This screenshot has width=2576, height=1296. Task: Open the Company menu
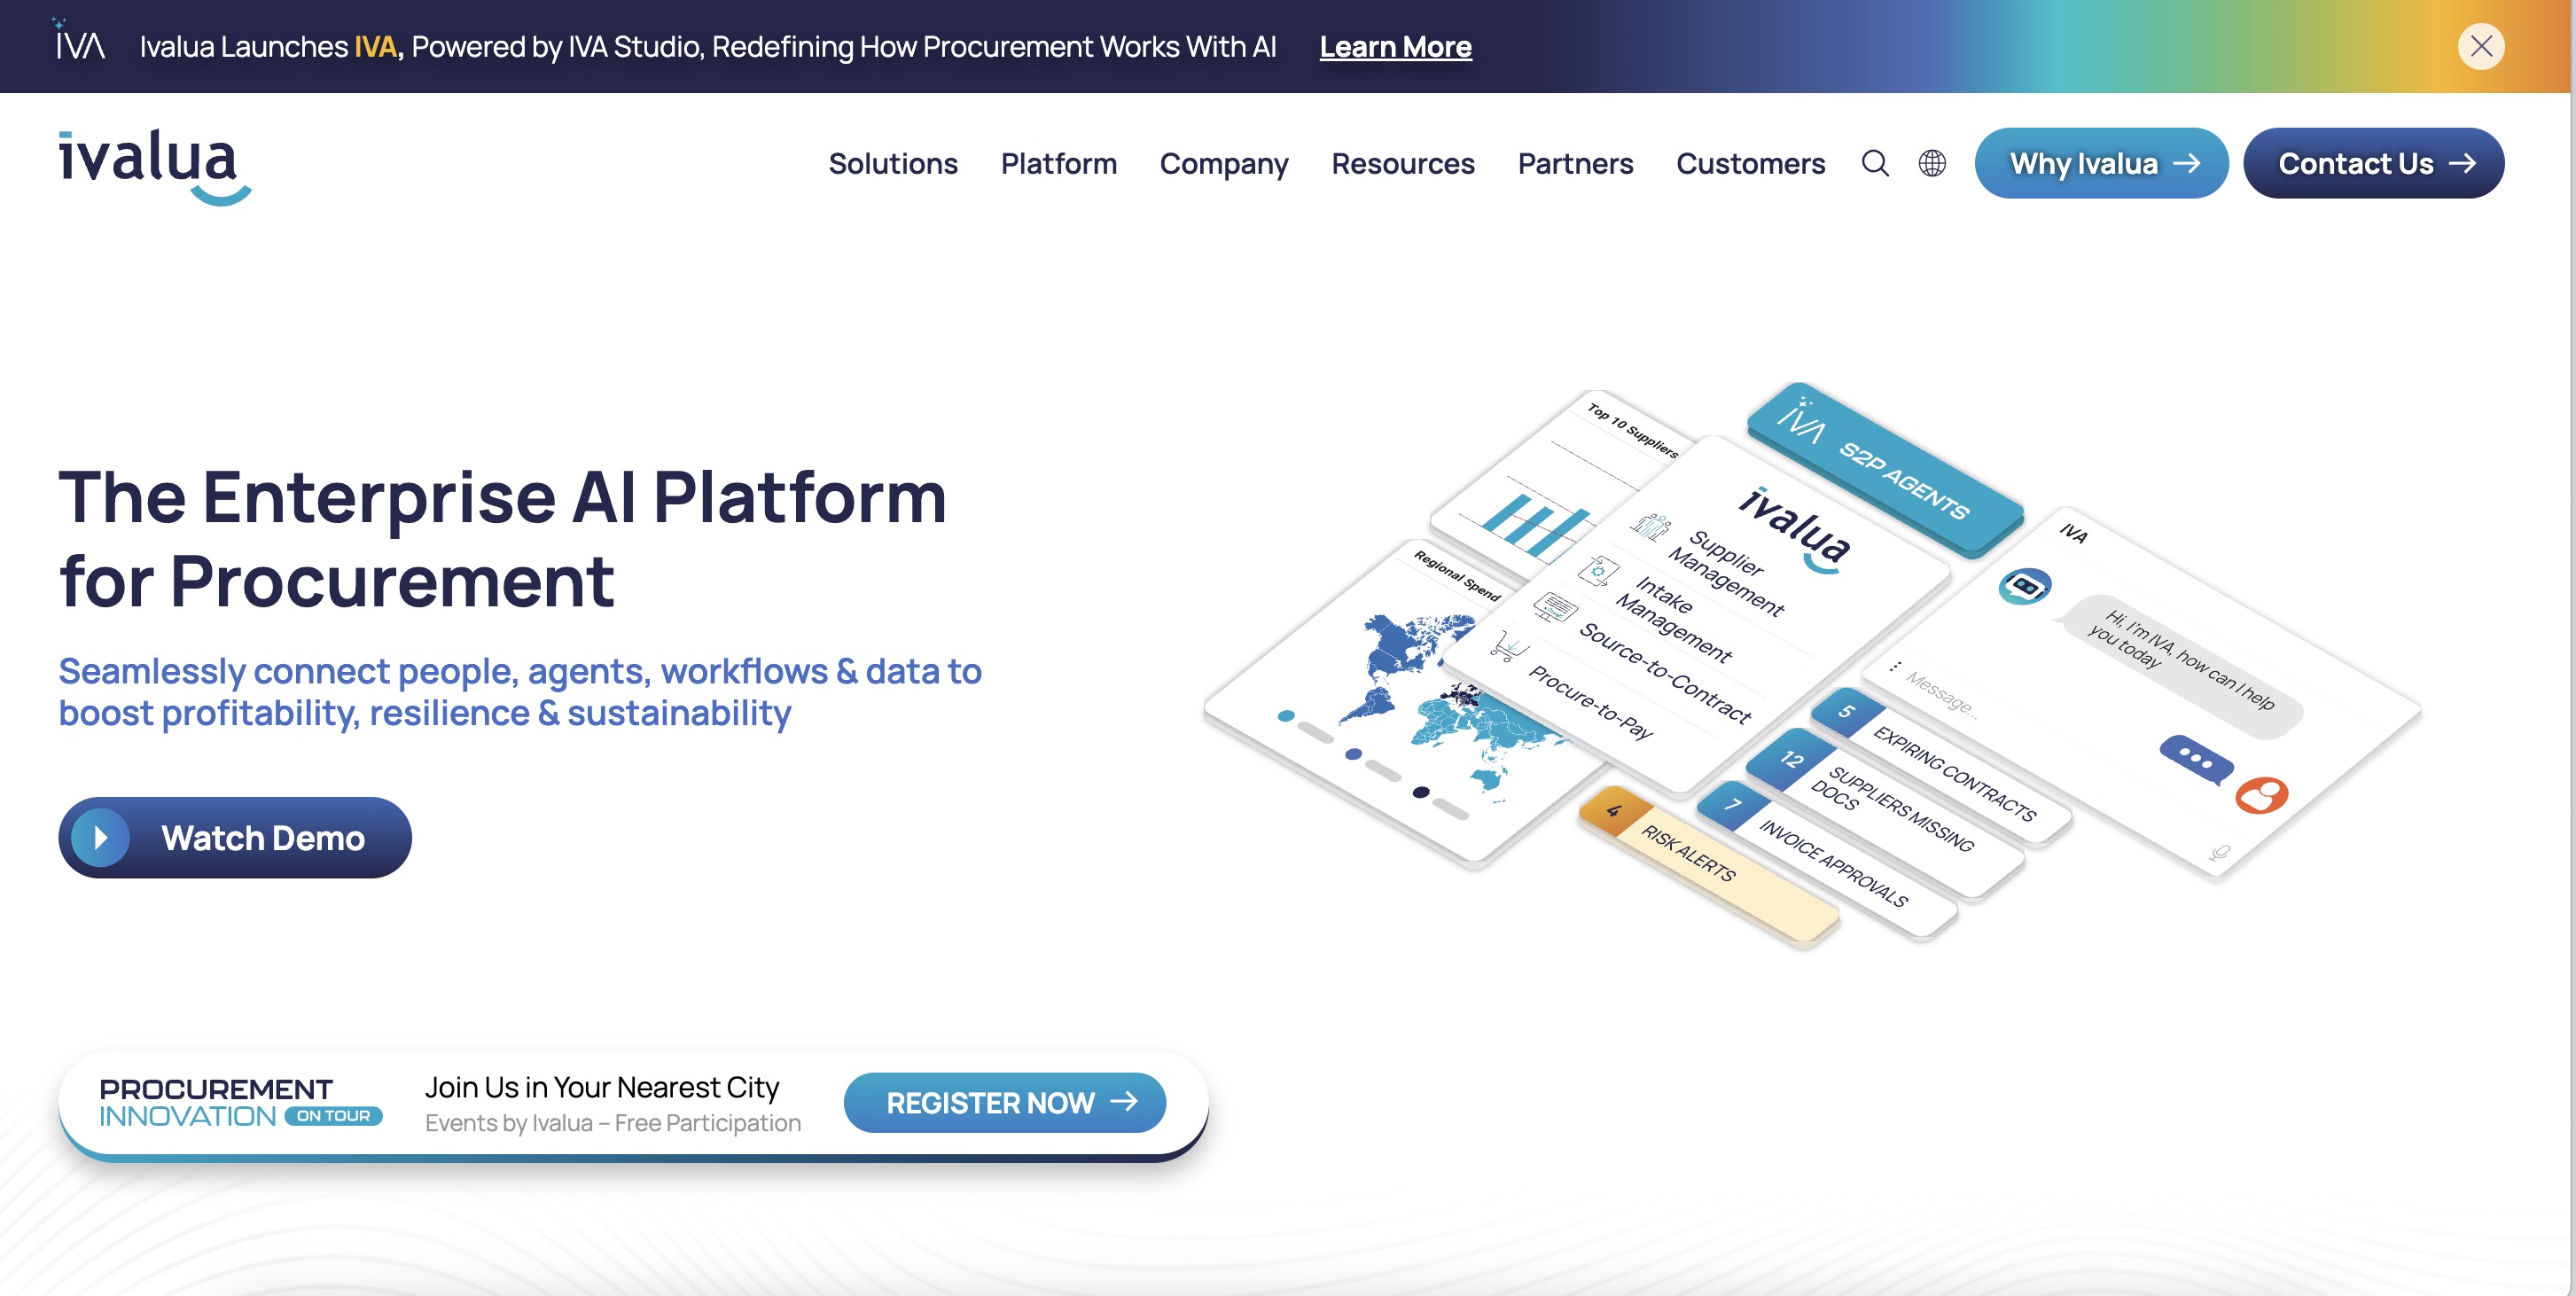click(x=1224, y=163)
